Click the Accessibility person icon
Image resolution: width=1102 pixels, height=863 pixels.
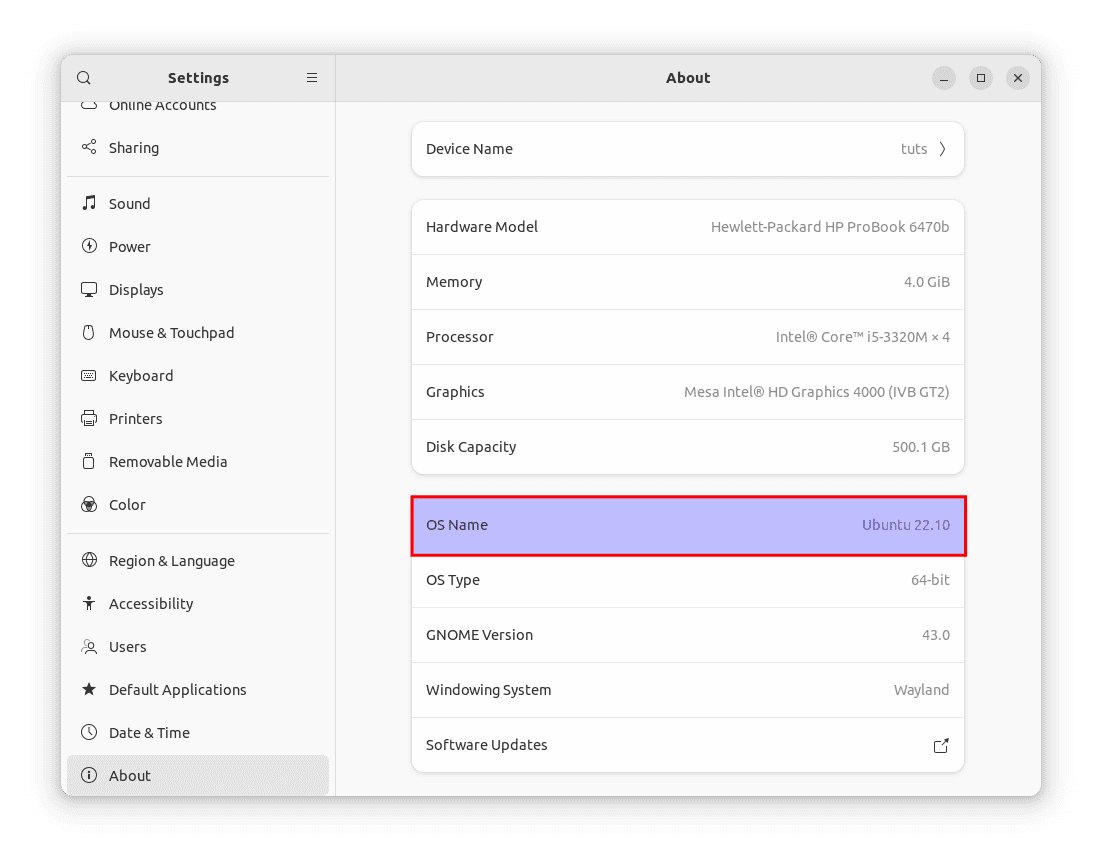click(89, 603)
